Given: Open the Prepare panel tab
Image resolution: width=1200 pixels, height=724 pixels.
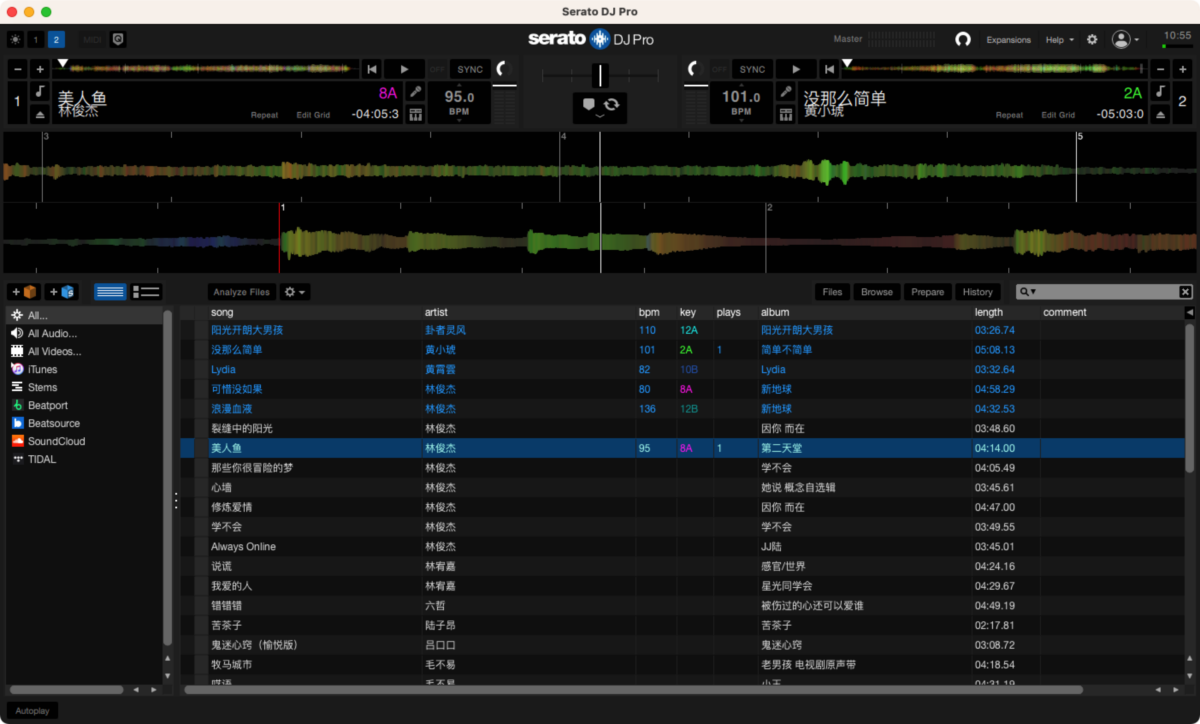Looking at the screenshot, I should coord(927,292).
